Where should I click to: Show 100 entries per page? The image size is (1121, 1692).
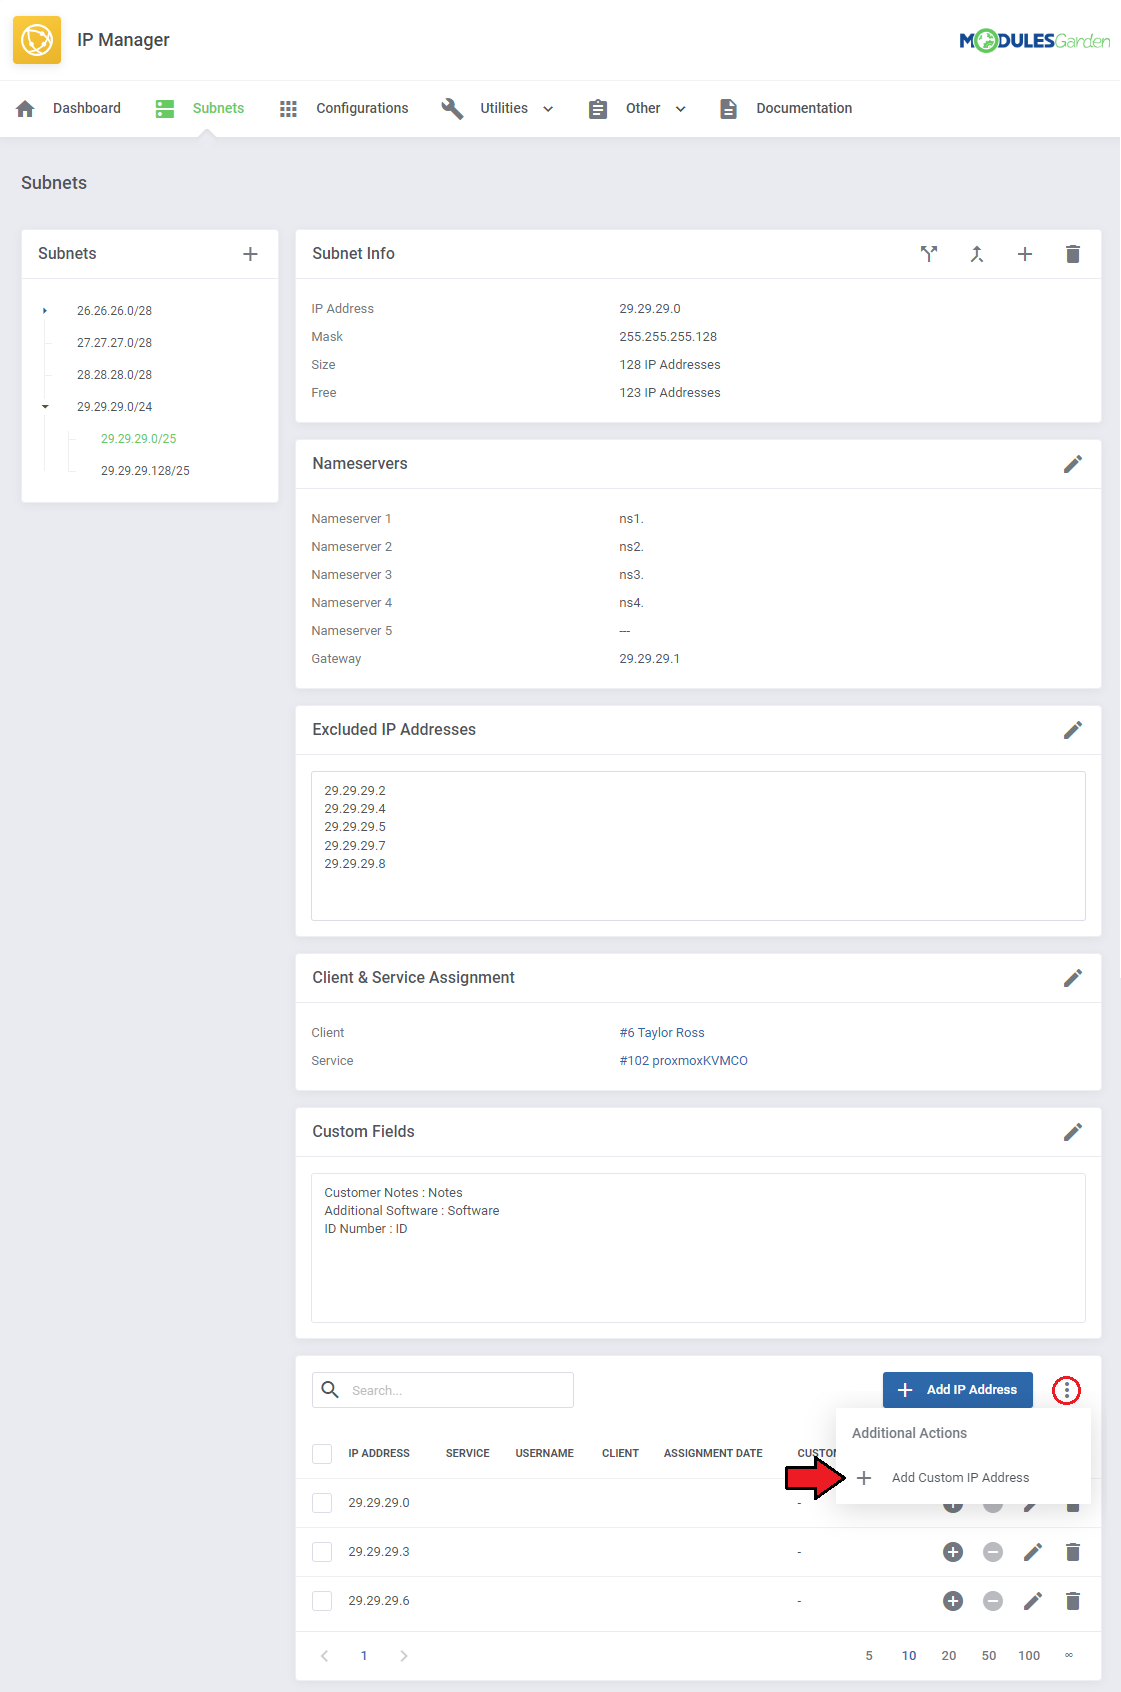[1029, 1656]
